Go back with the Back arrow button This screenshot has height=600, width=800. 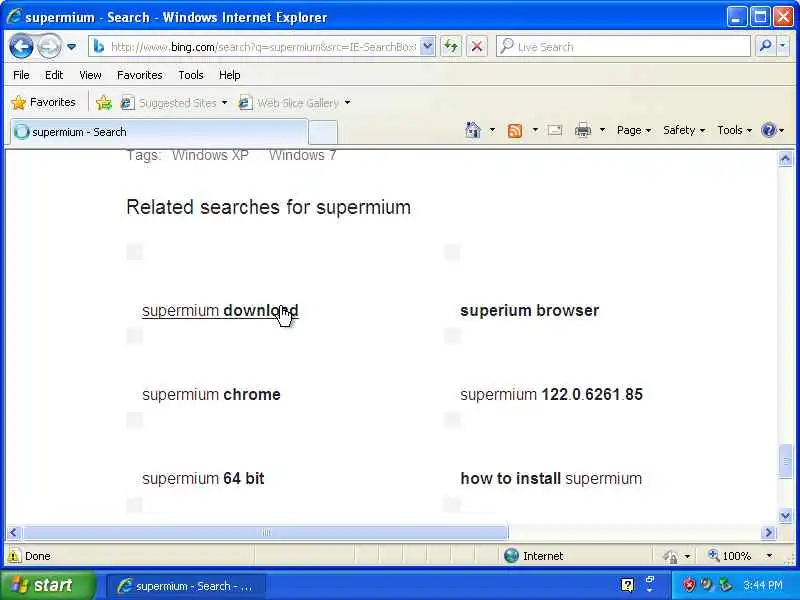click(x=21, y=46)
